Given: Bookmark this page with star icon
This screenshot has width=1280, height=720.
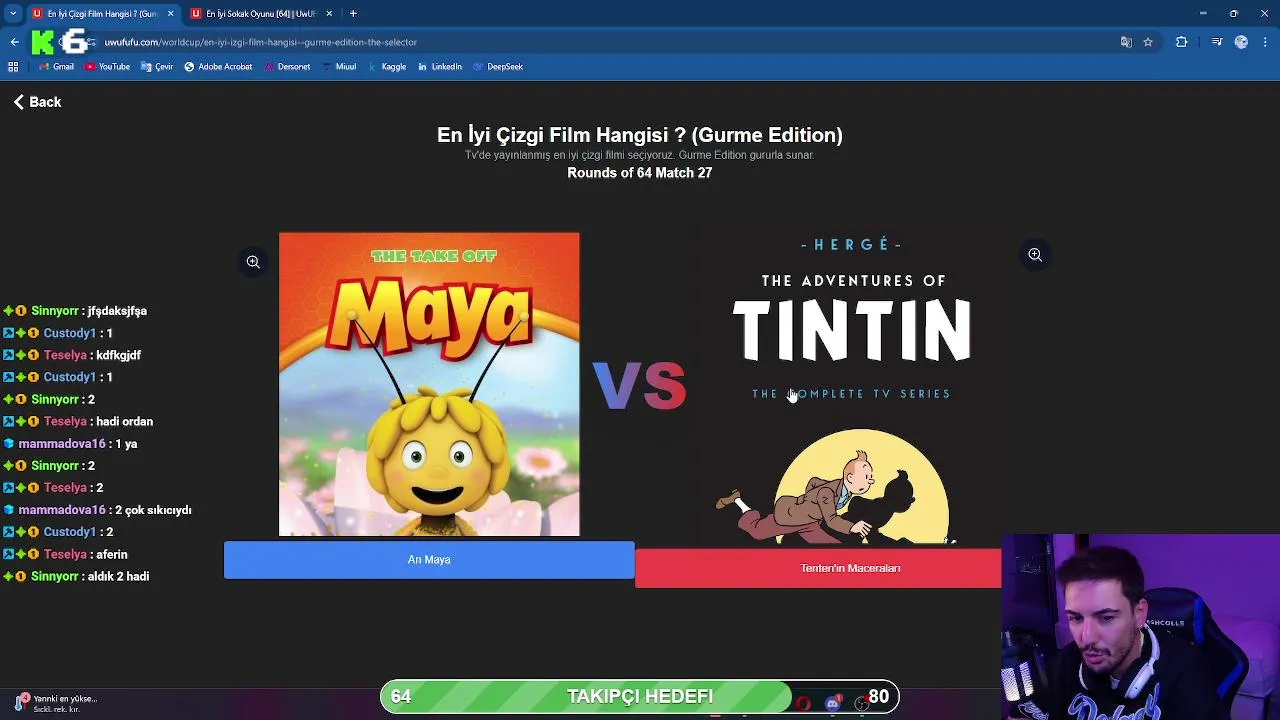Looking at the screenshot, I should (x=1148, y=42).
